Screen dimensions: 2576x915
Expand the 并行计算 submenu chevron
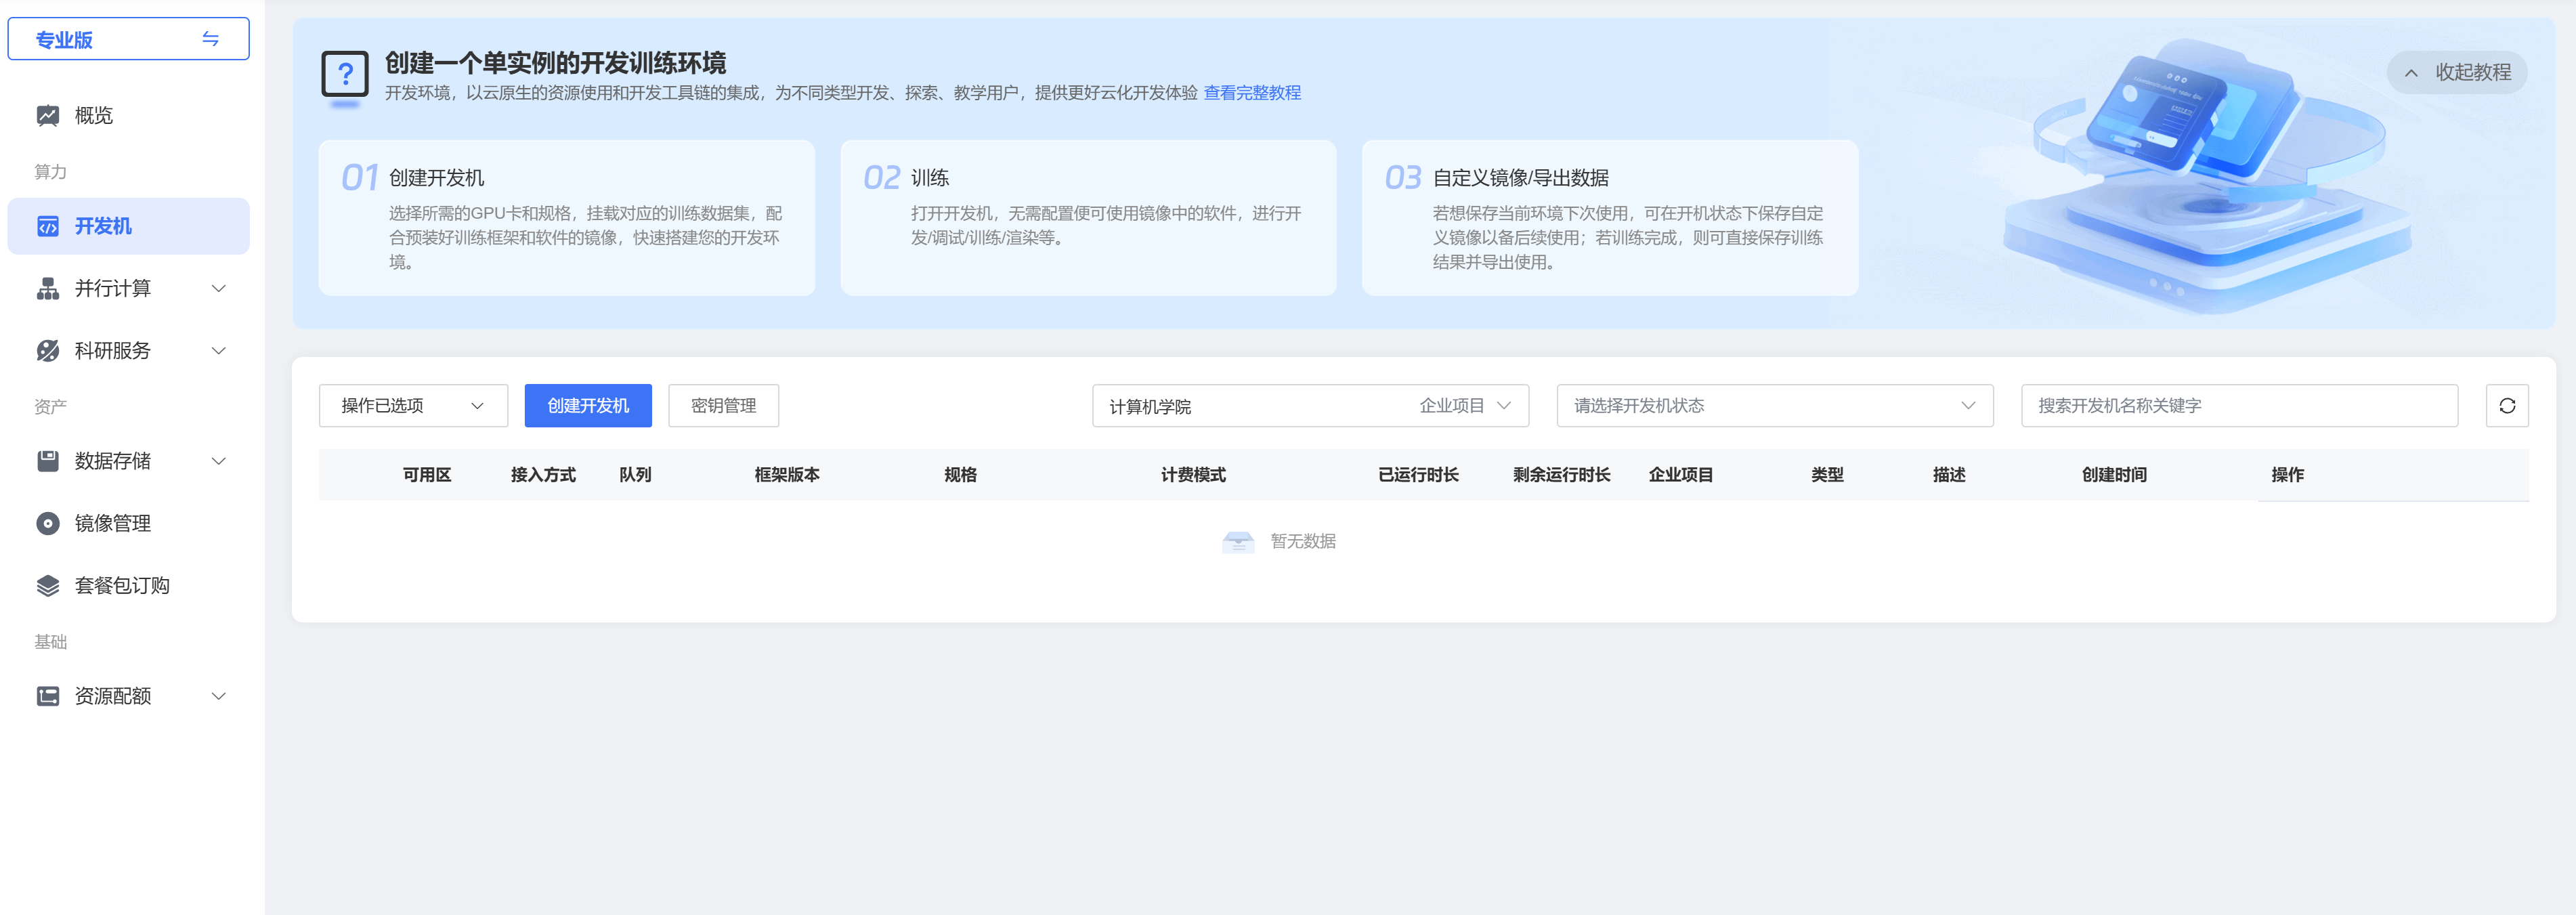click(x=219, y=289)
